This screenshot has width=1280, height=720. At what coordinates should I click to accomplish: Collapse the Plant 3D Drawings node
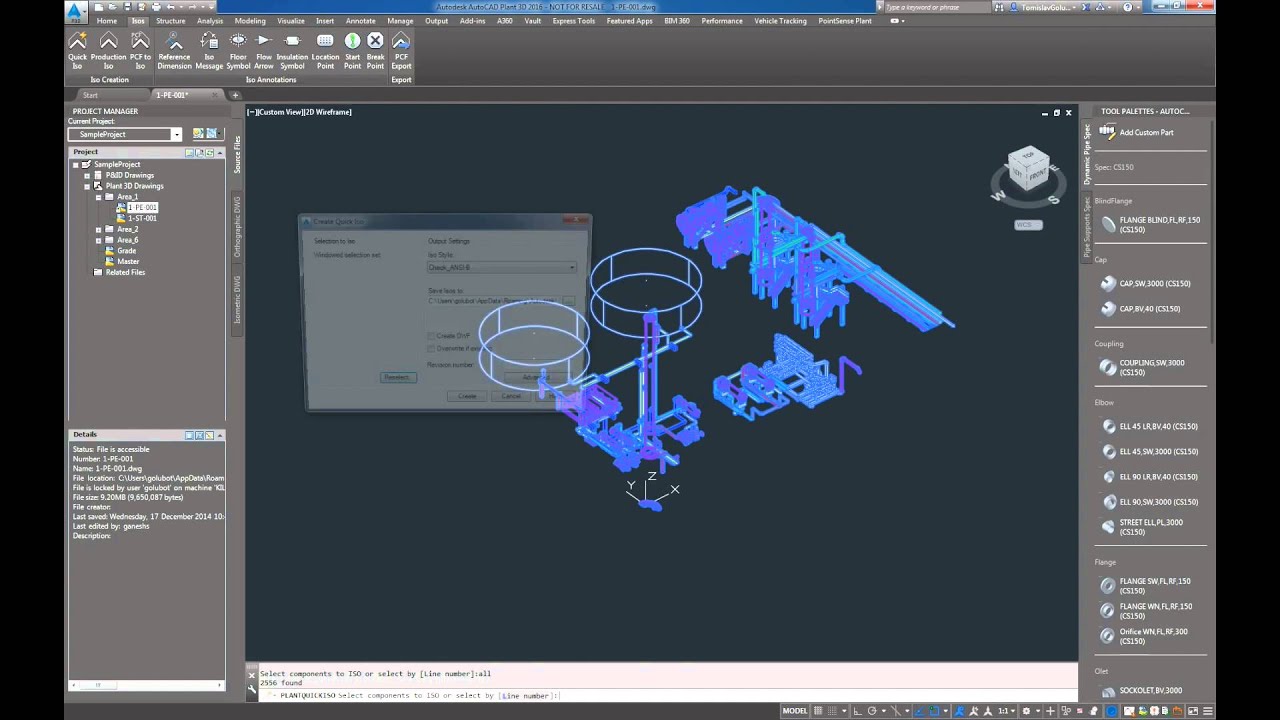pyautogui.click(x=87, y=186)
